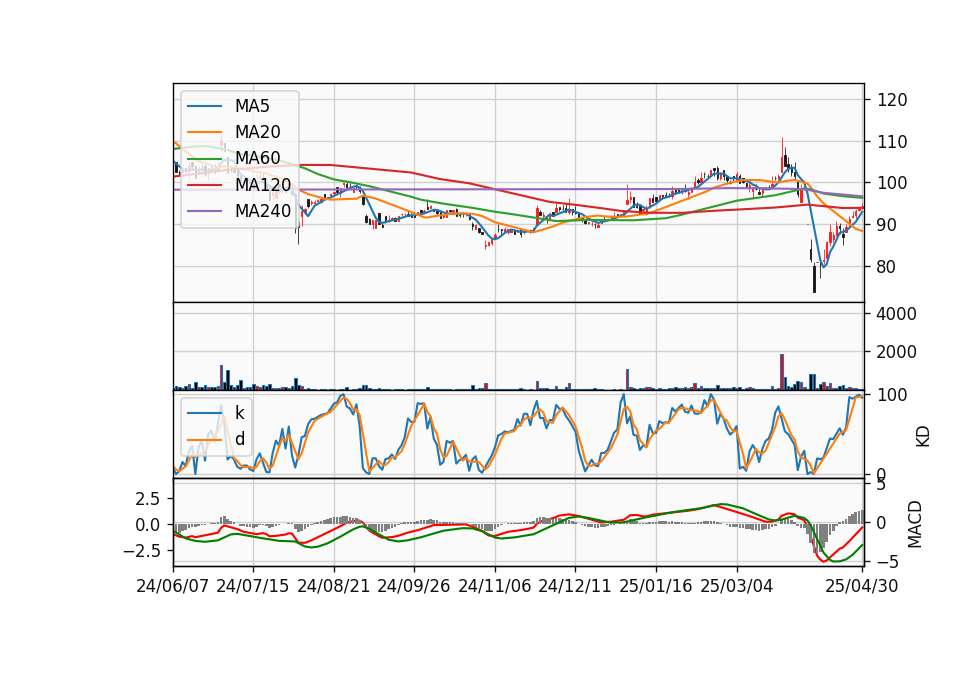Click the MA5 legend label
The height and width of the screenshot is (690, 960).
point(252,106)
